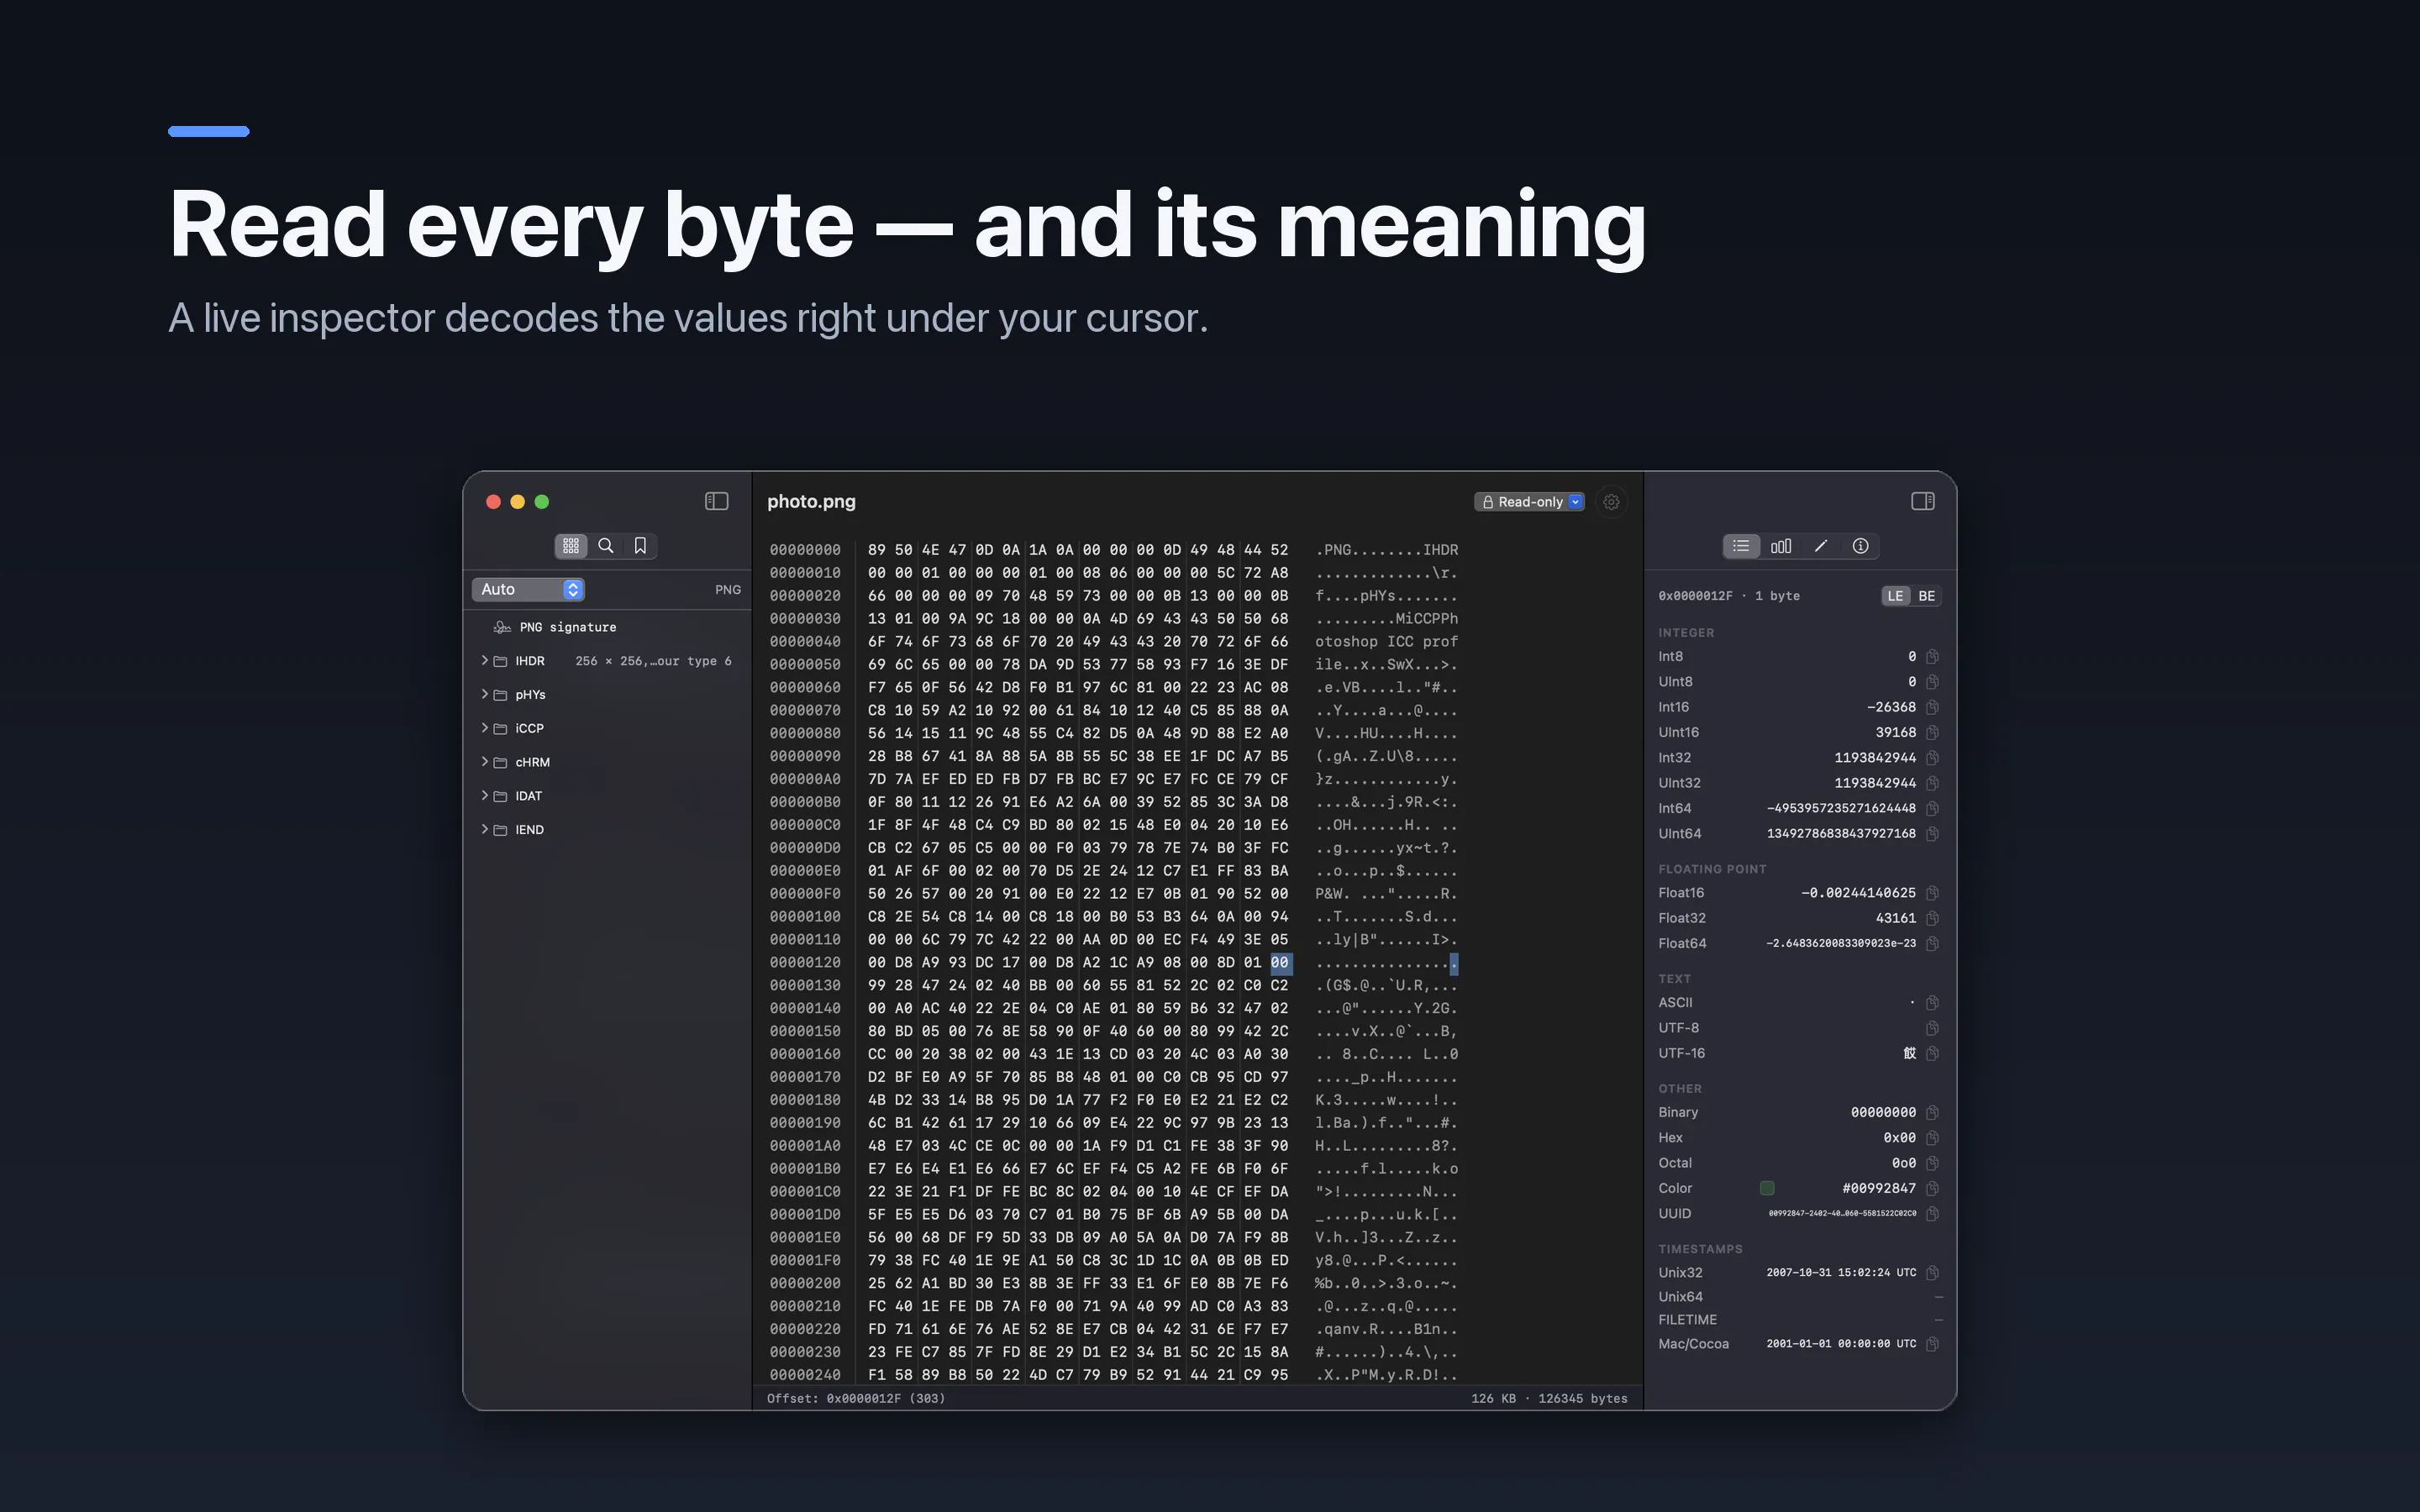Click the ASCII text ".PNG........IHDR"
The image size is (2420, 1512).
click(x=1386, y=550)
